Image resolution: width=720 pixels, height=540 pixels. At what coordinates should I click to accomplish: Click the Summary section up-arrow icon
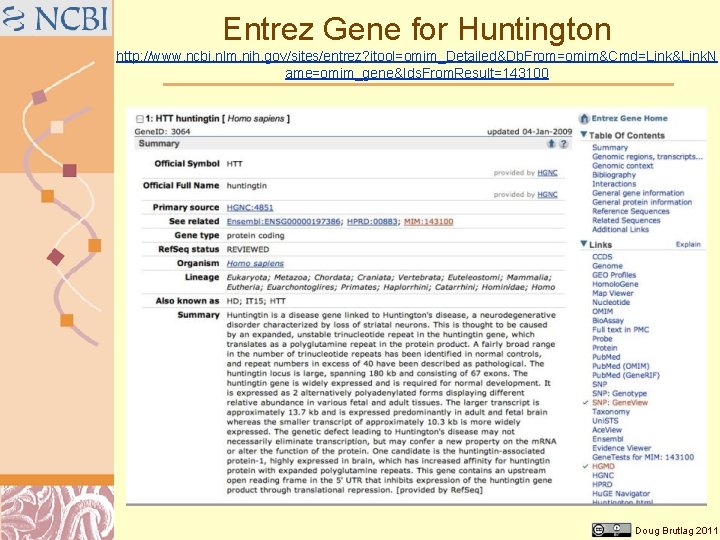(551, 144)
